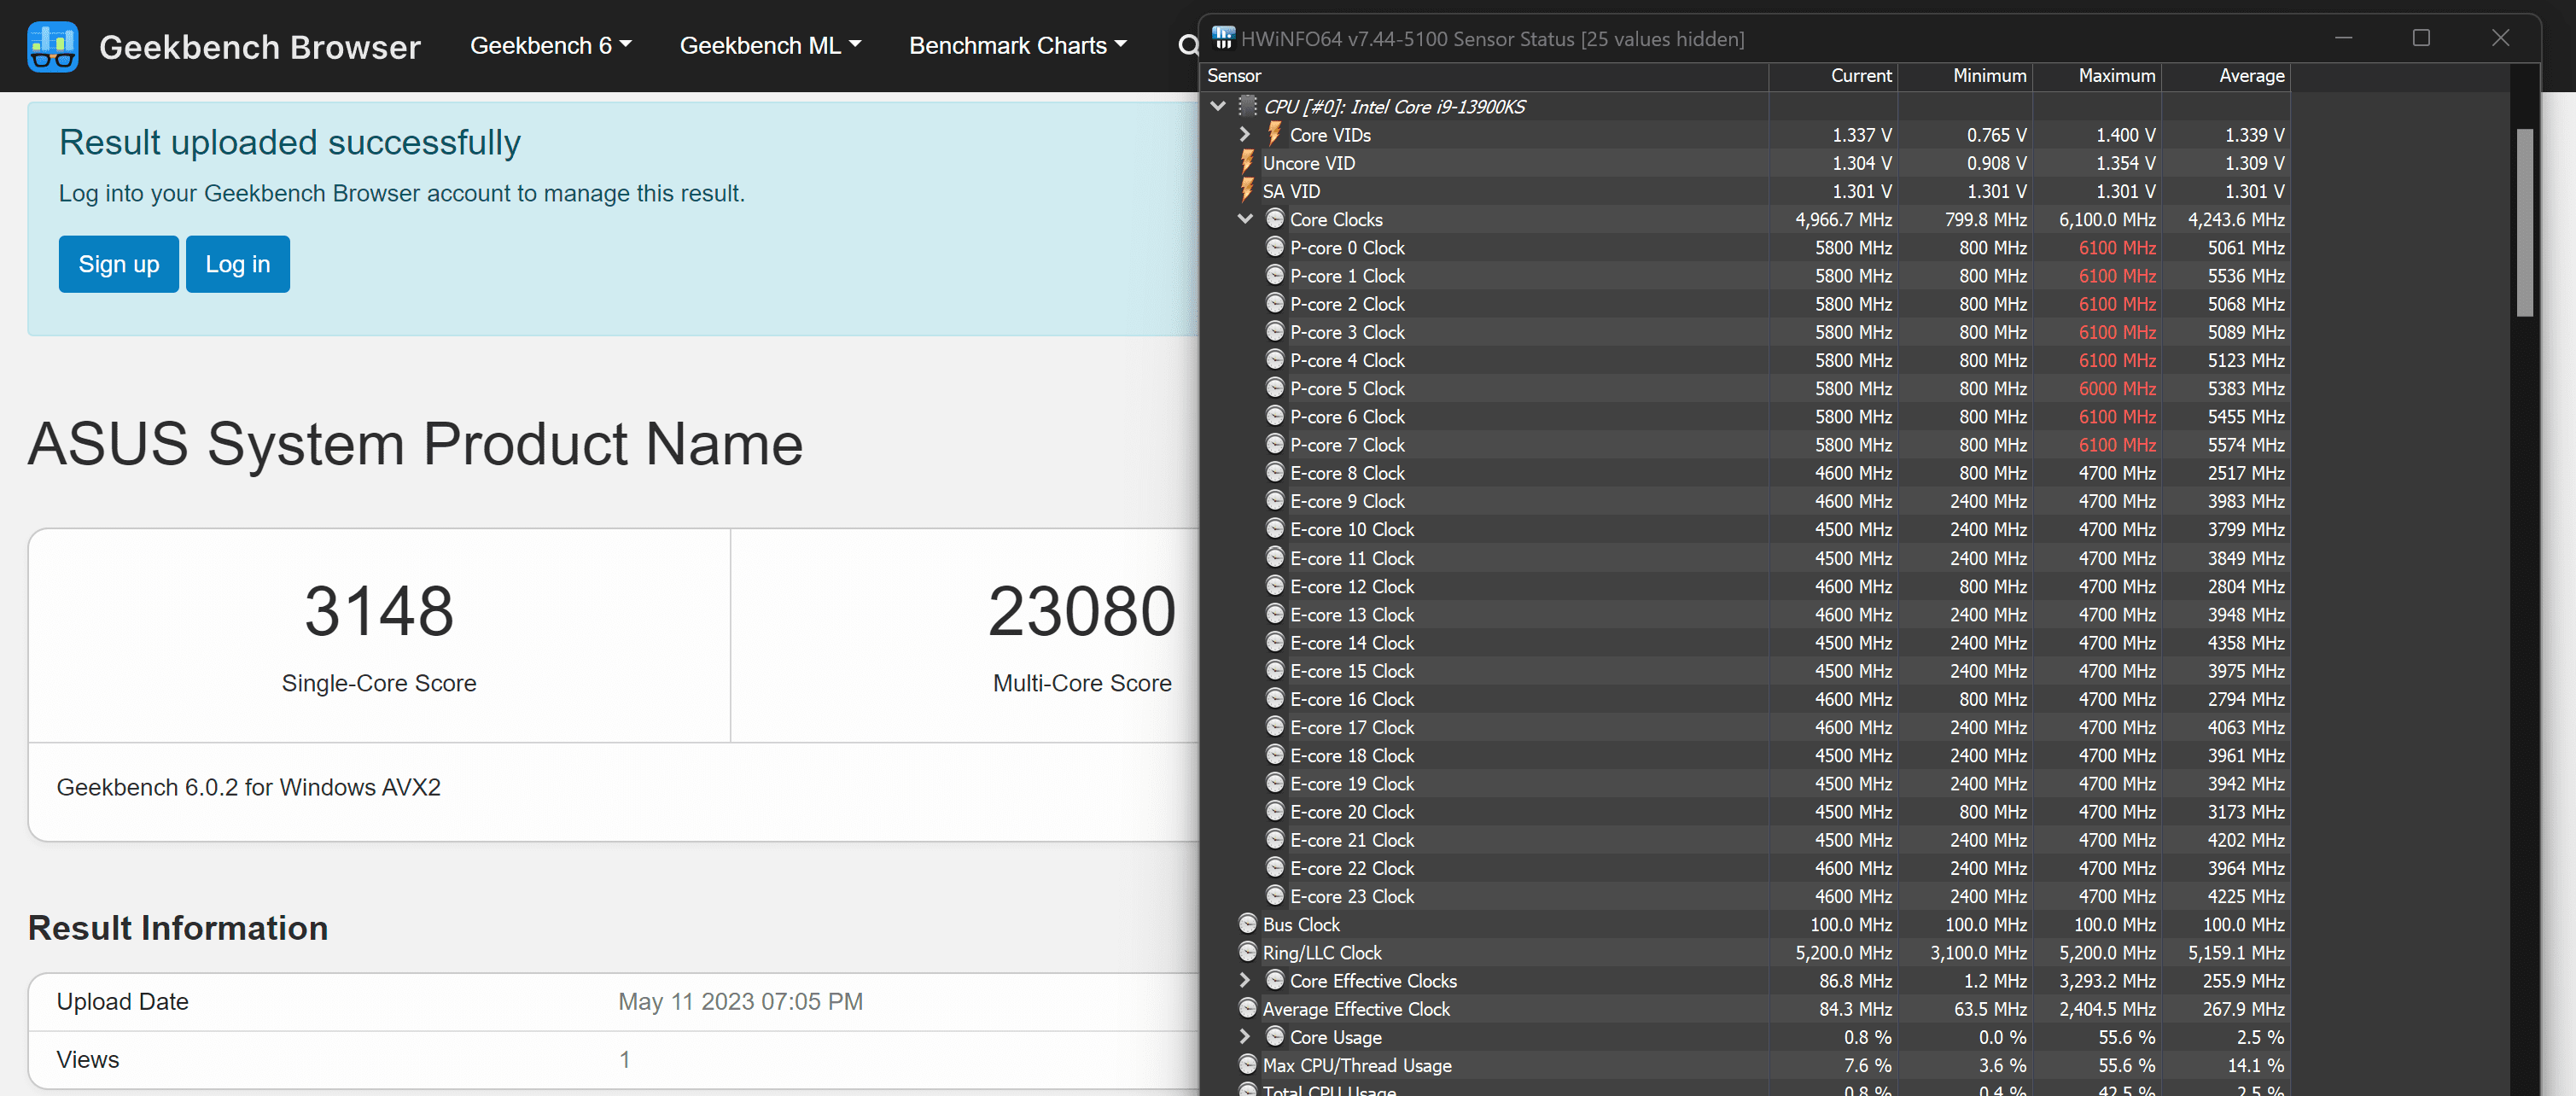Click the Sign up button

point(118,264)
